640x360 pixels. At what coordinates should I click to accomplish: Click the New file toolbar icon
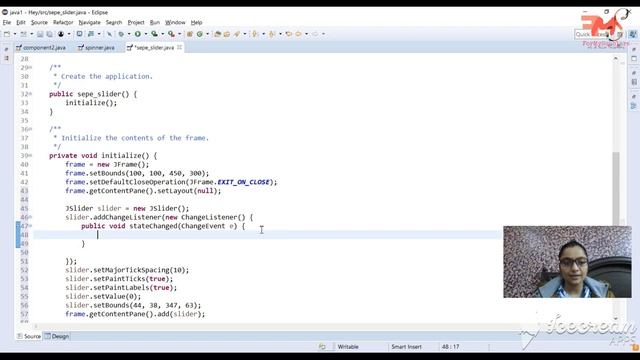[x=7, y=34]
